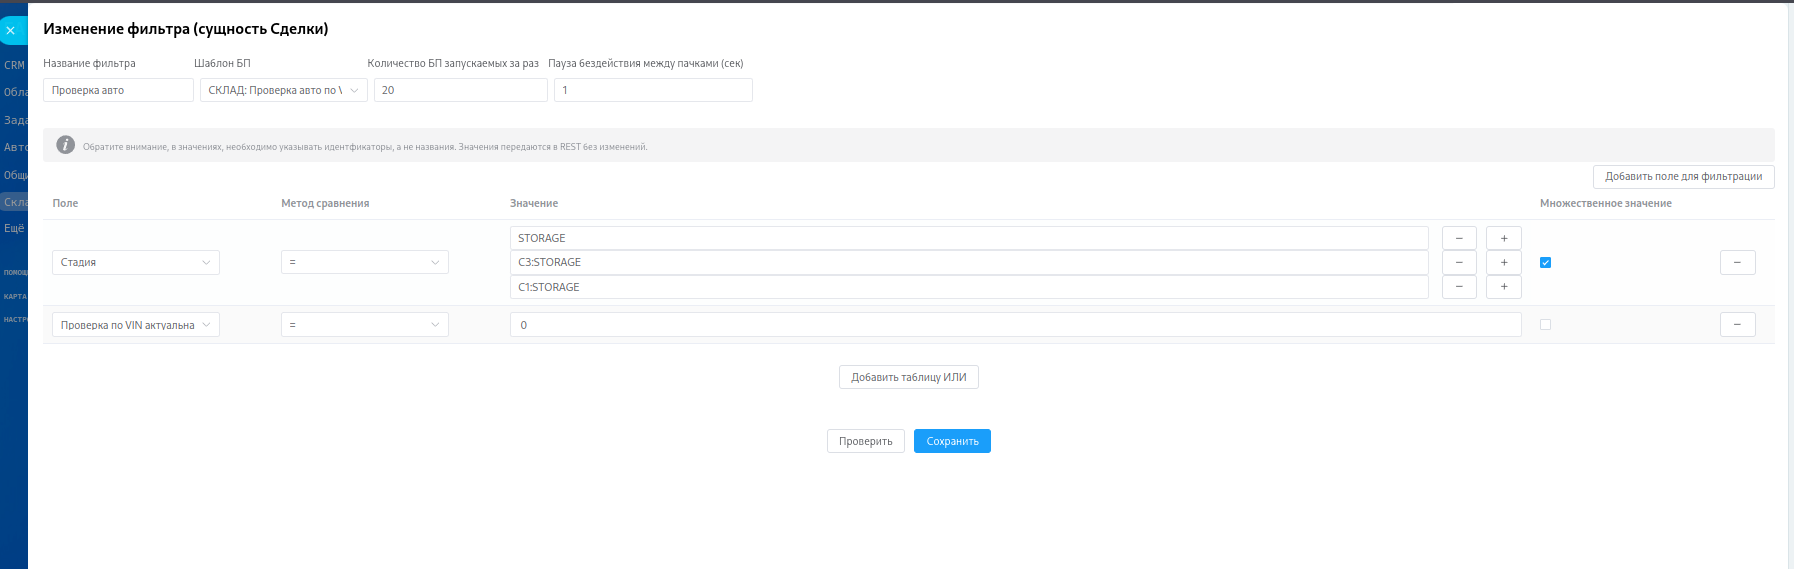This screenshot has height=569, width=1794.
Task: Click the Множественное значение column header
Action: [x=1606, y=203]
